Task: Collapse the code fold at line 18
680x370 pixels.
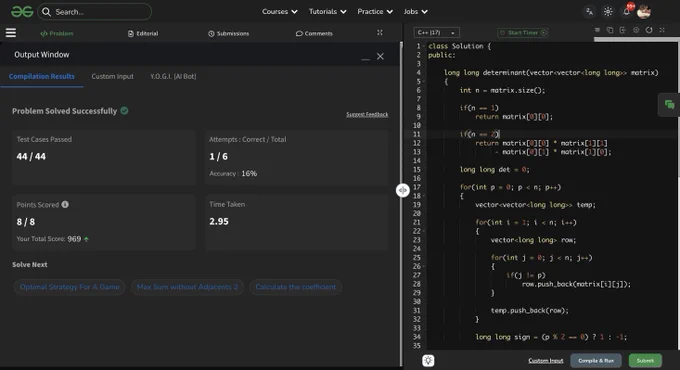Action: [x=424, y=196]
